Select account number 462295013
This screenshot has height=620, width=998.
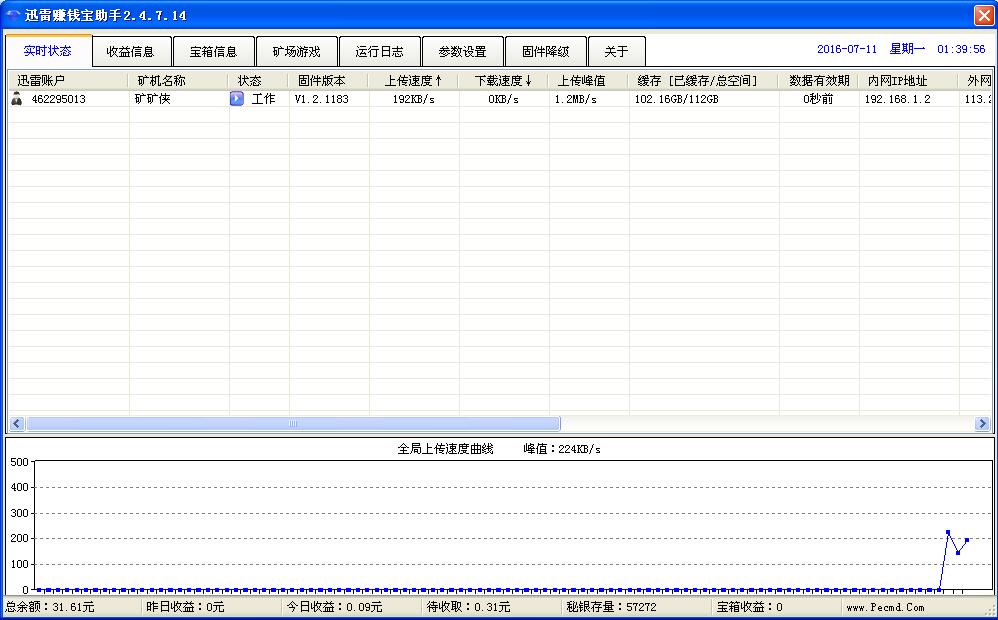click(x=59, y=99)
